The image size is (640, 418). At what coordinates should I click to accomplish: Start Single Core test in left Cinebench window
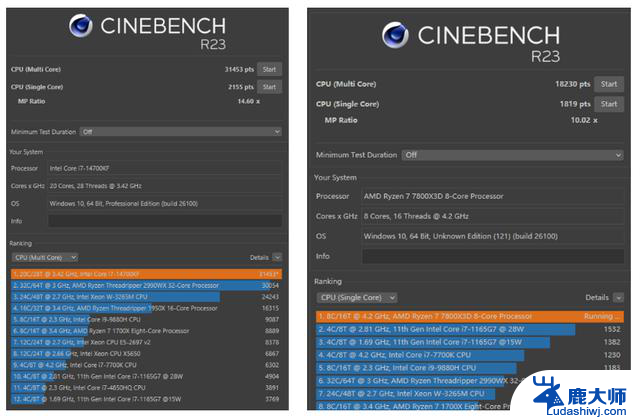[269, 87]
